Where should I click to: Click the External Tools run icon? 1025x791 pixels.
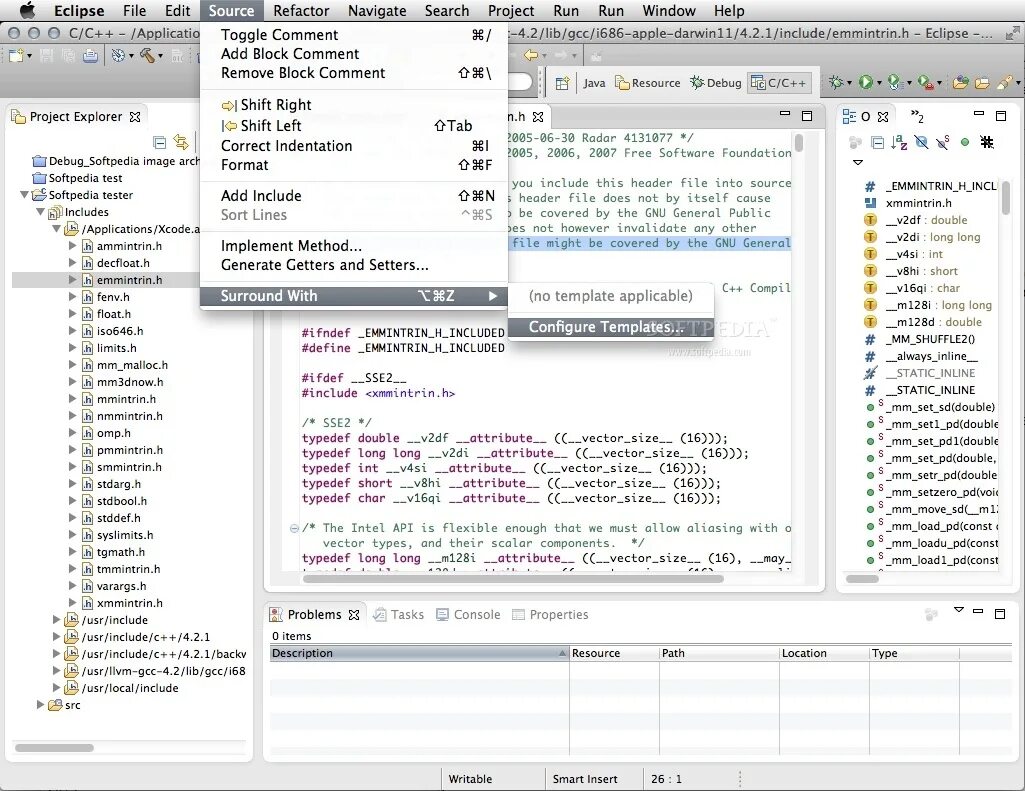pyautogui.click(x=925, y=82)
